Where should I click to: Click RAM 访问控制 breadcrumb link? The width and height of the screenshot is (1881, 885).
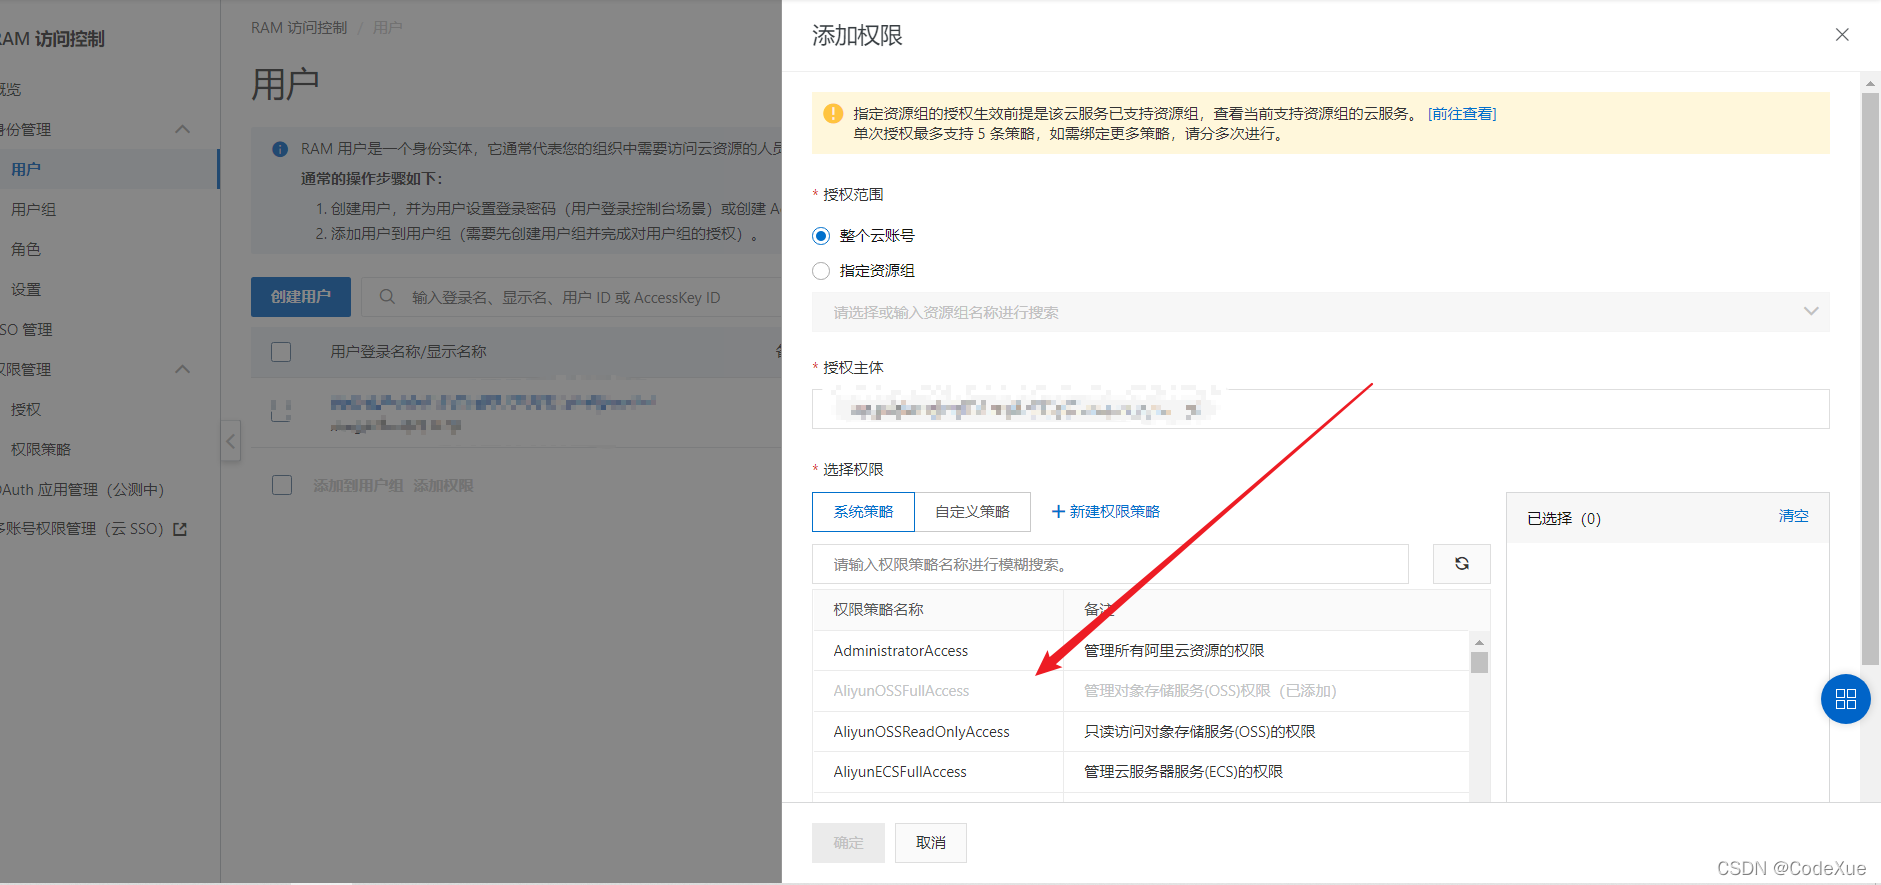click(x=299, y=28)
